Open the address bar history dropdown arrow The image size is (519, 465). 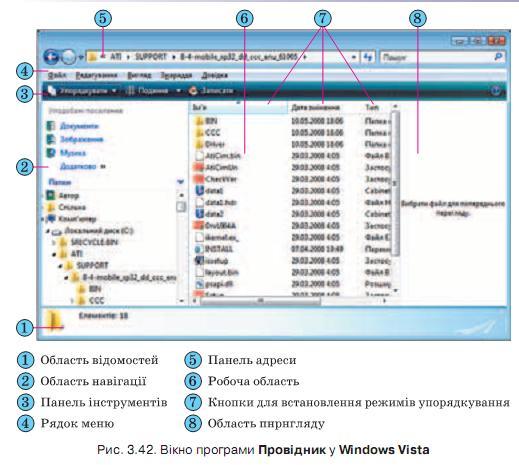pos(354,57)
